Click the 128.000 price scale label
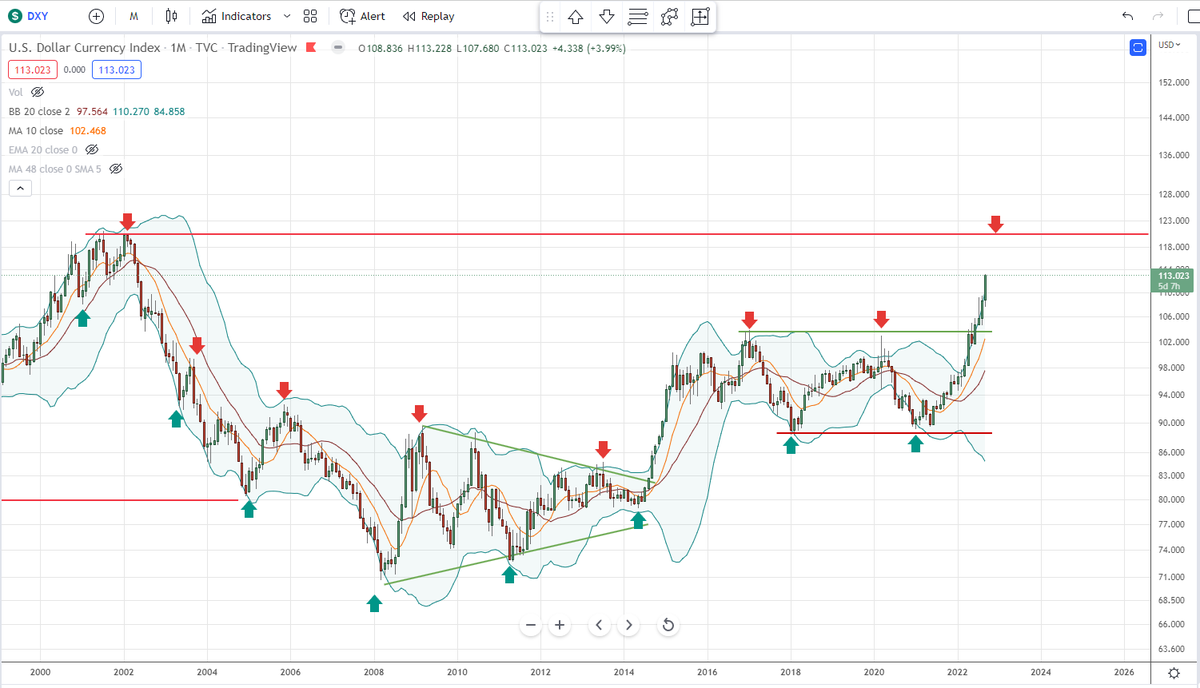This screenshot has width=1200, height=688. click(x=1174, y=194)
